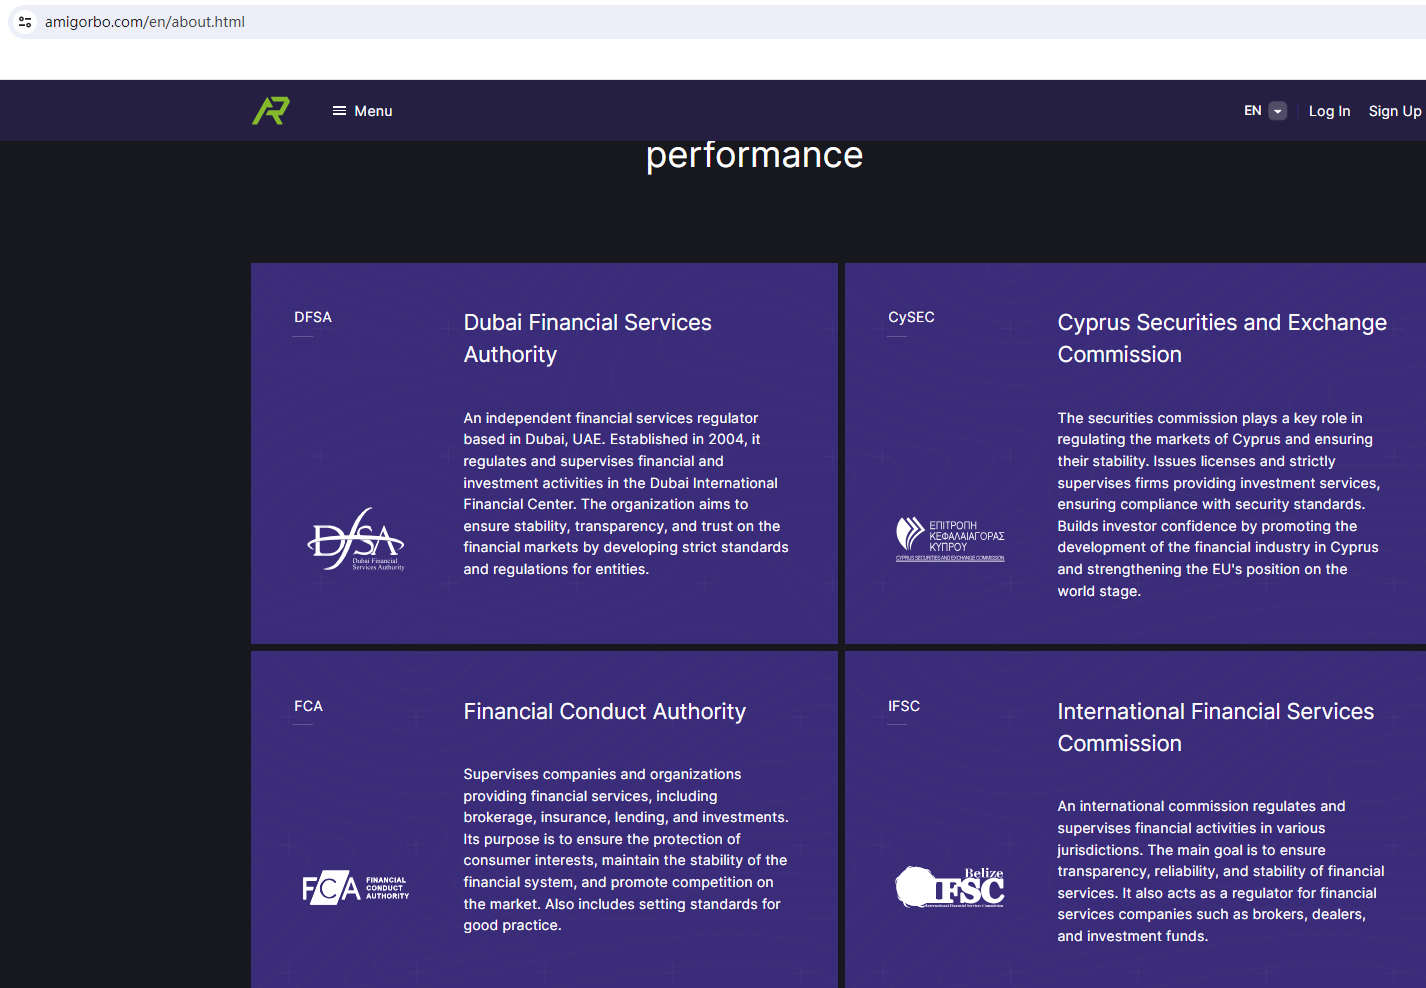Click the Belize IFSC logo image
The width and height of the screenshot is (1426, 988).
pos(950,887)
